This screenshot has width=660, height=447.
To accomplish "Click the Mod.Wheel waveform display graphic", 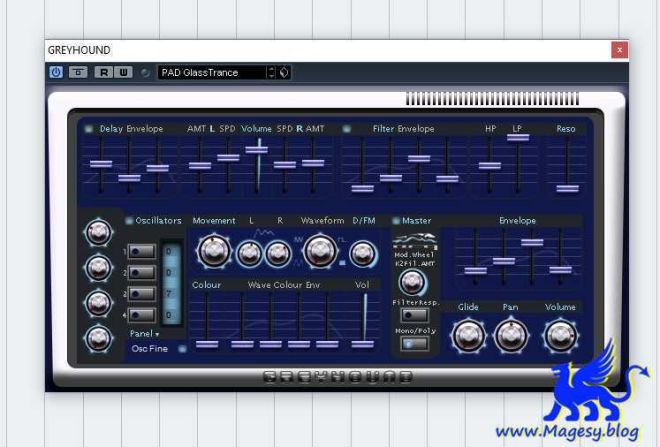I will point(415,242).
